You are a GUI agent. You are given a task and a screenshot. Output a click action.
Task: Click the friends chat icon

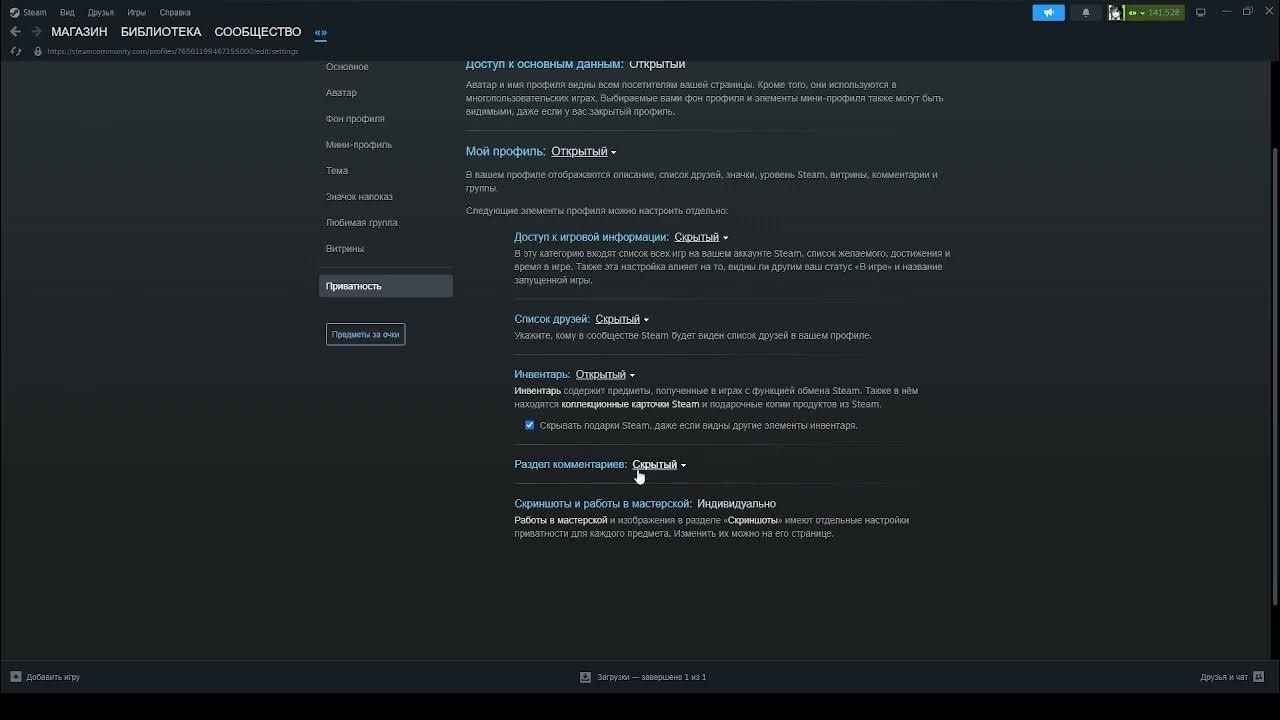[x=1259, y=677]
